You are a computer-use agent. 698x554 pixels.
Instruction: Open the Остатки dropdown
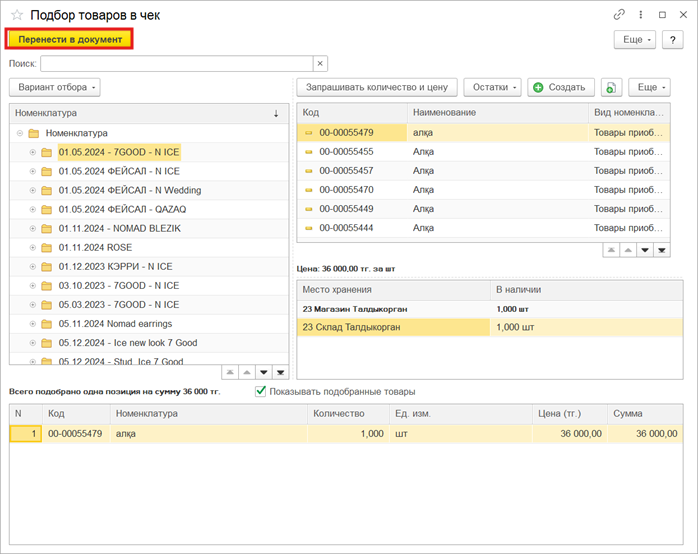[x=493, y=87]
